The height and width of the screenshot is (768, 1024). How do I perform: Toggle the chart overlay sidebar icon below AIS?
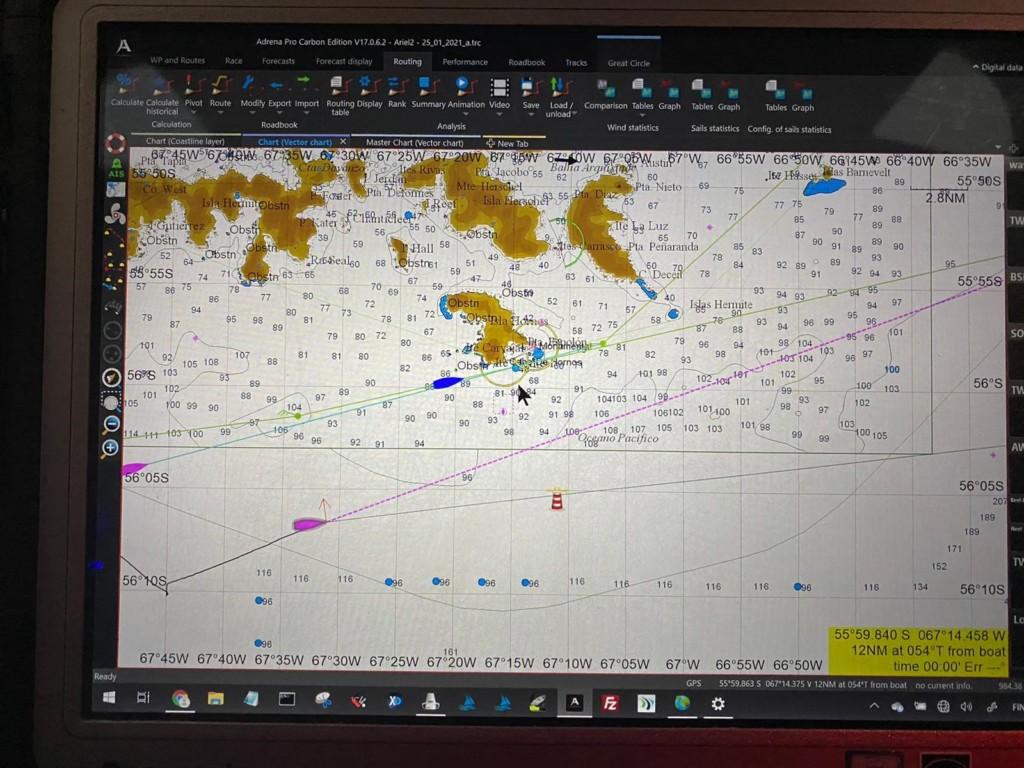pos(116,190)
